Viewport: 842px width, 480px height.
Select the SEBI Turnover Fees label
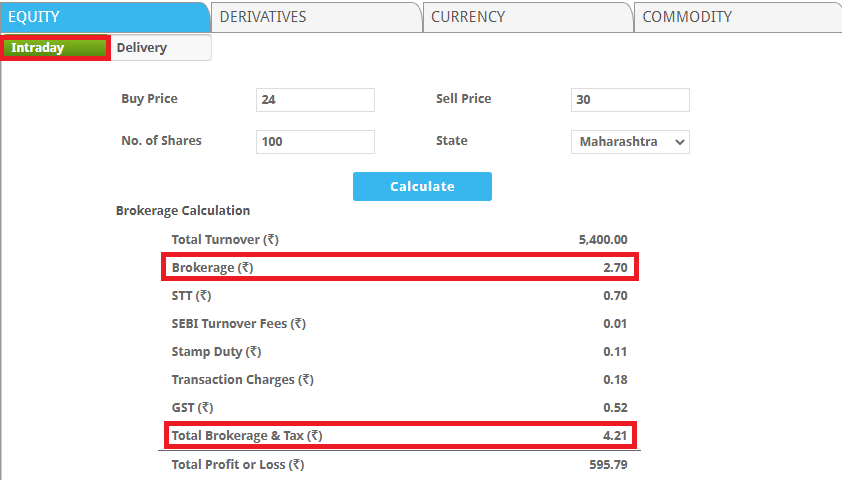[238, 324]
